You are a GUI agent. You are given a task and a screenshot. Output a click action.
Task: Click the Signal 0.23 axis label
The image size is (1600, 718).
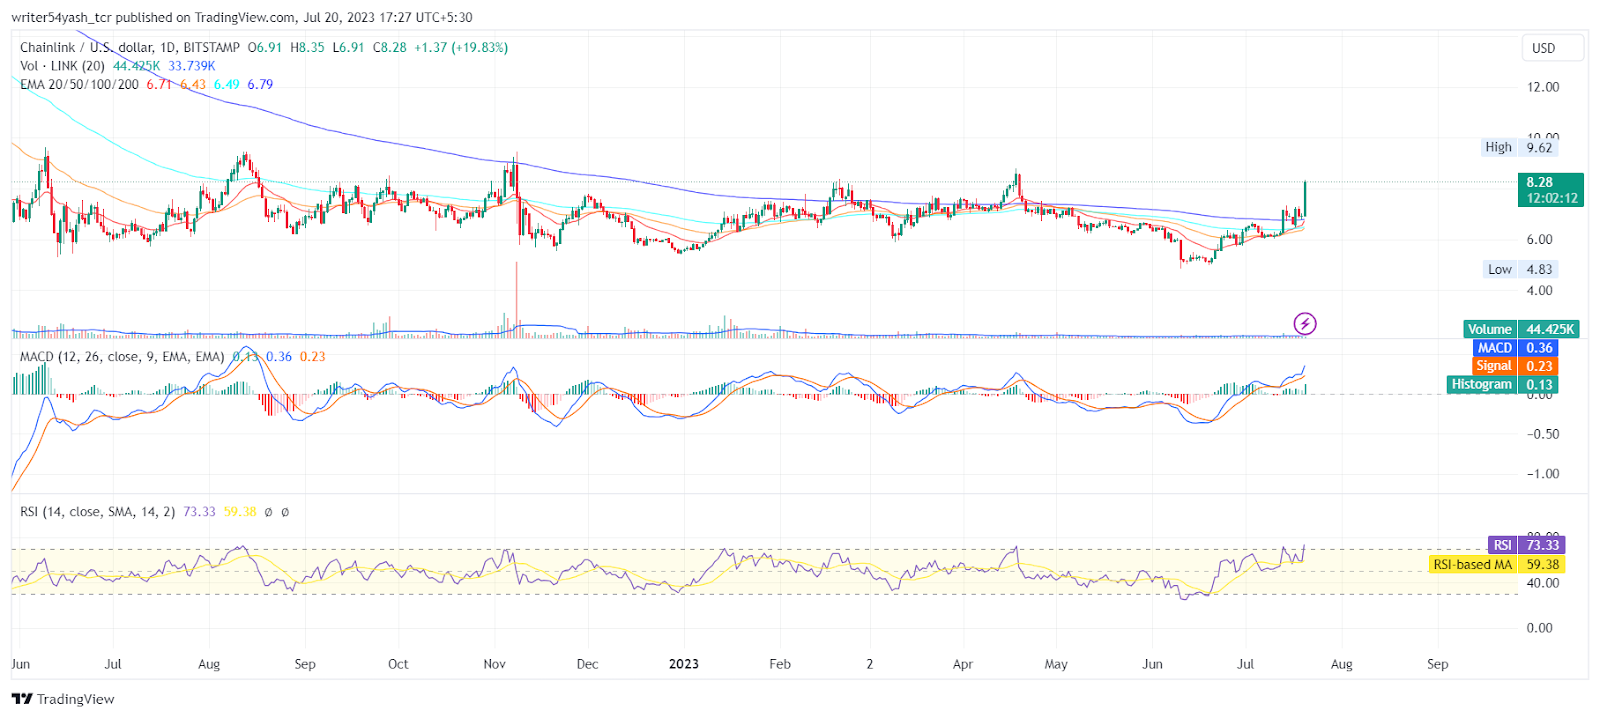coord(1515,366)
